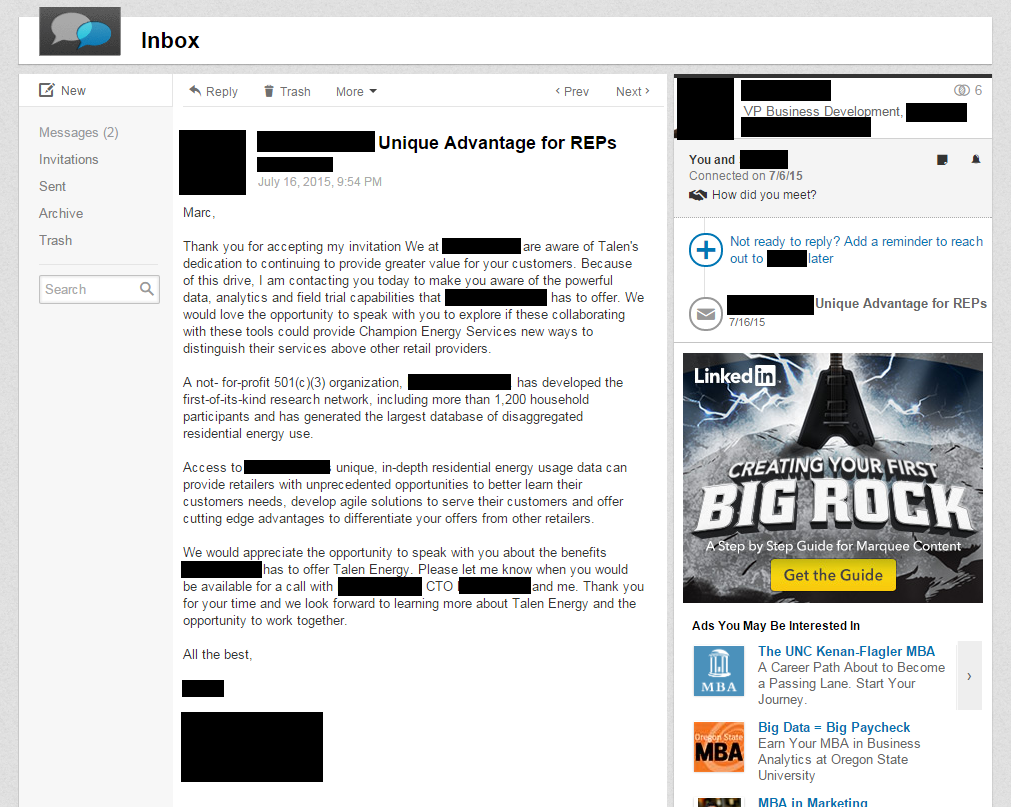Open MBA in Marketing ad link

click(x=812, y=802)
